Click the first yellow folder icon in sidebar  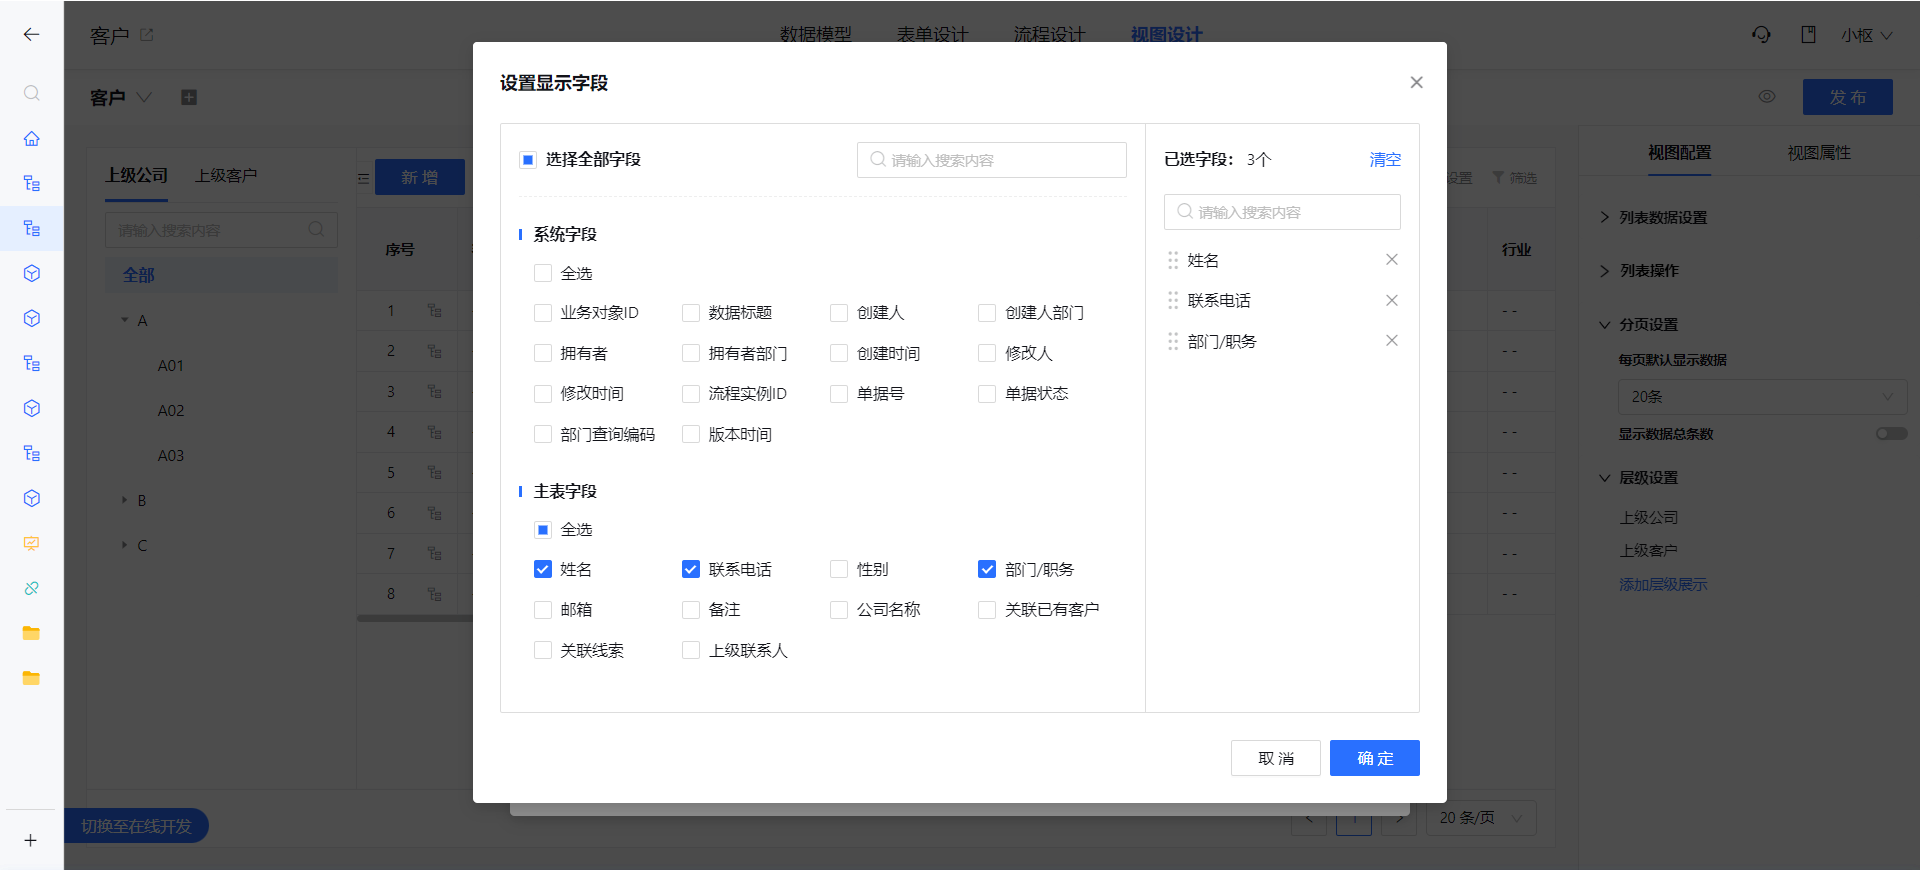coord(31,633)
